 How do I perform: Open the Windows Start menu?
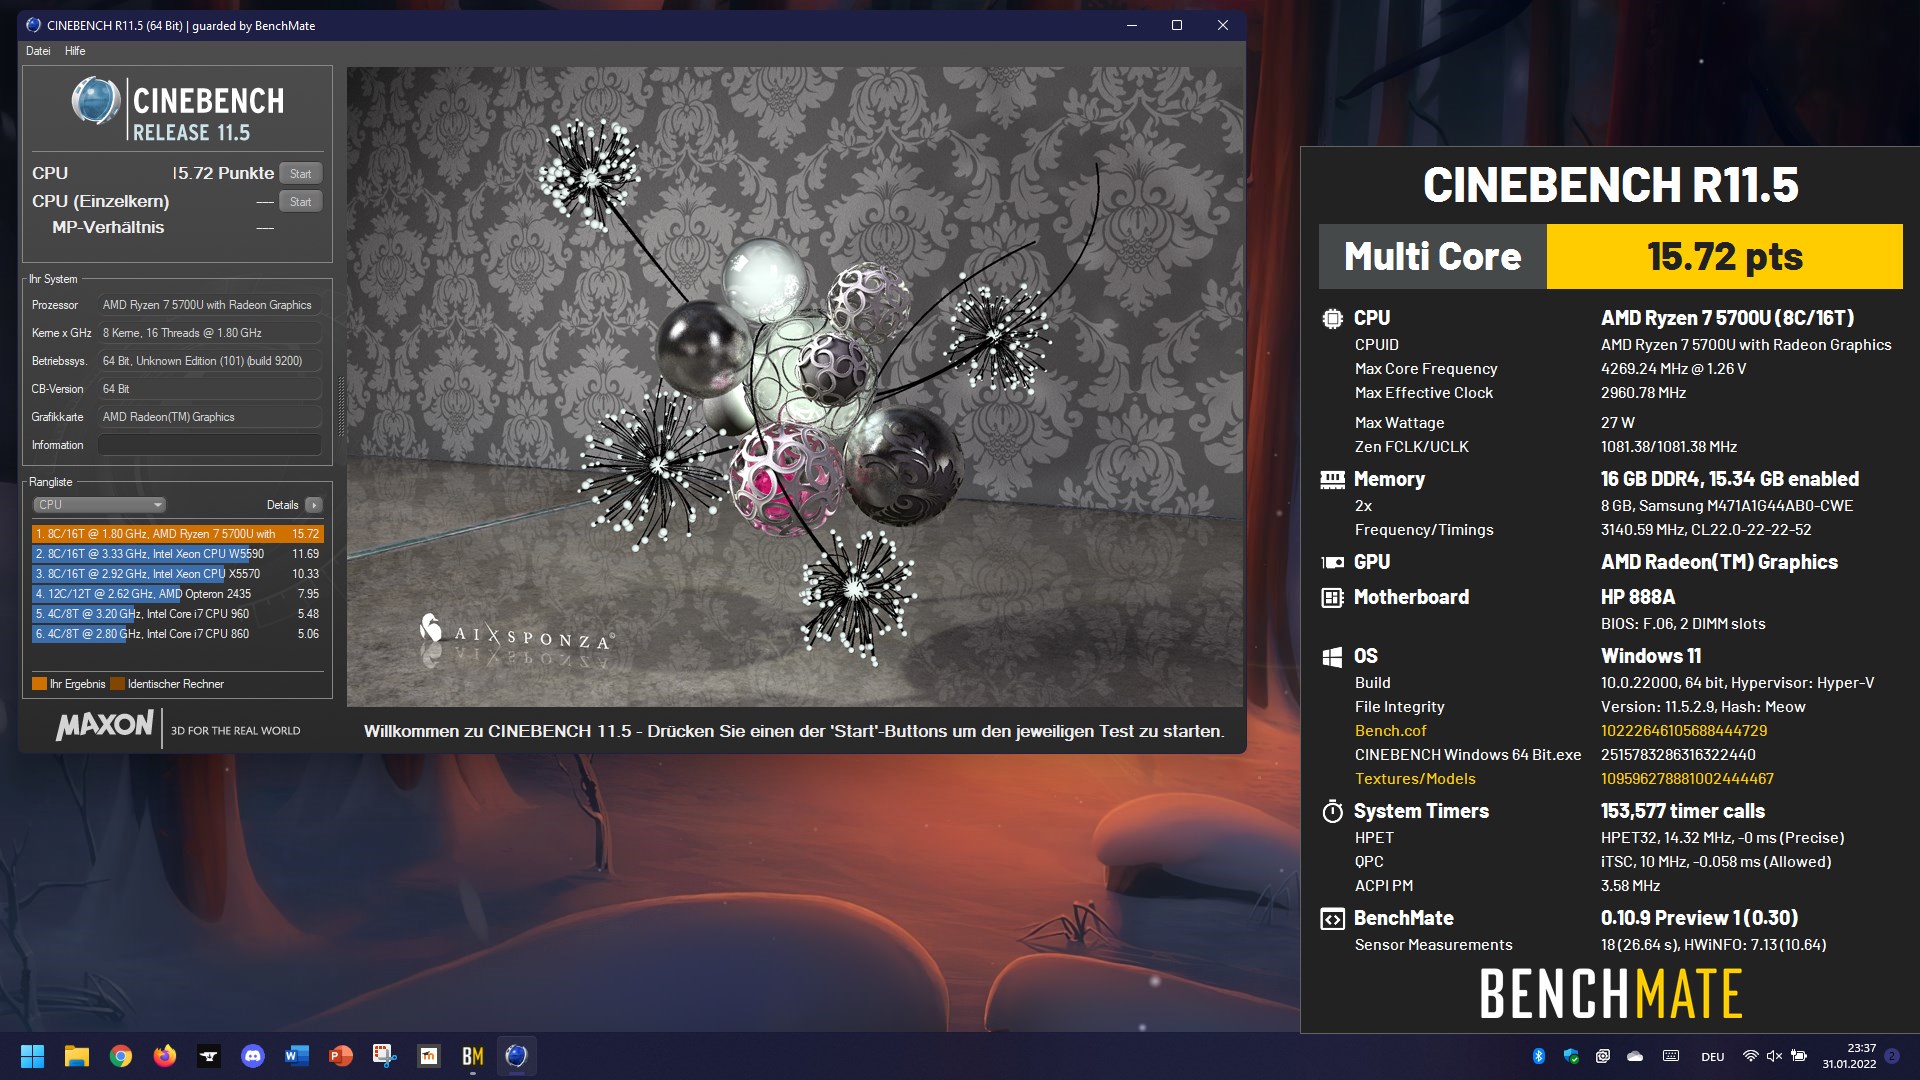(32, 1056)
